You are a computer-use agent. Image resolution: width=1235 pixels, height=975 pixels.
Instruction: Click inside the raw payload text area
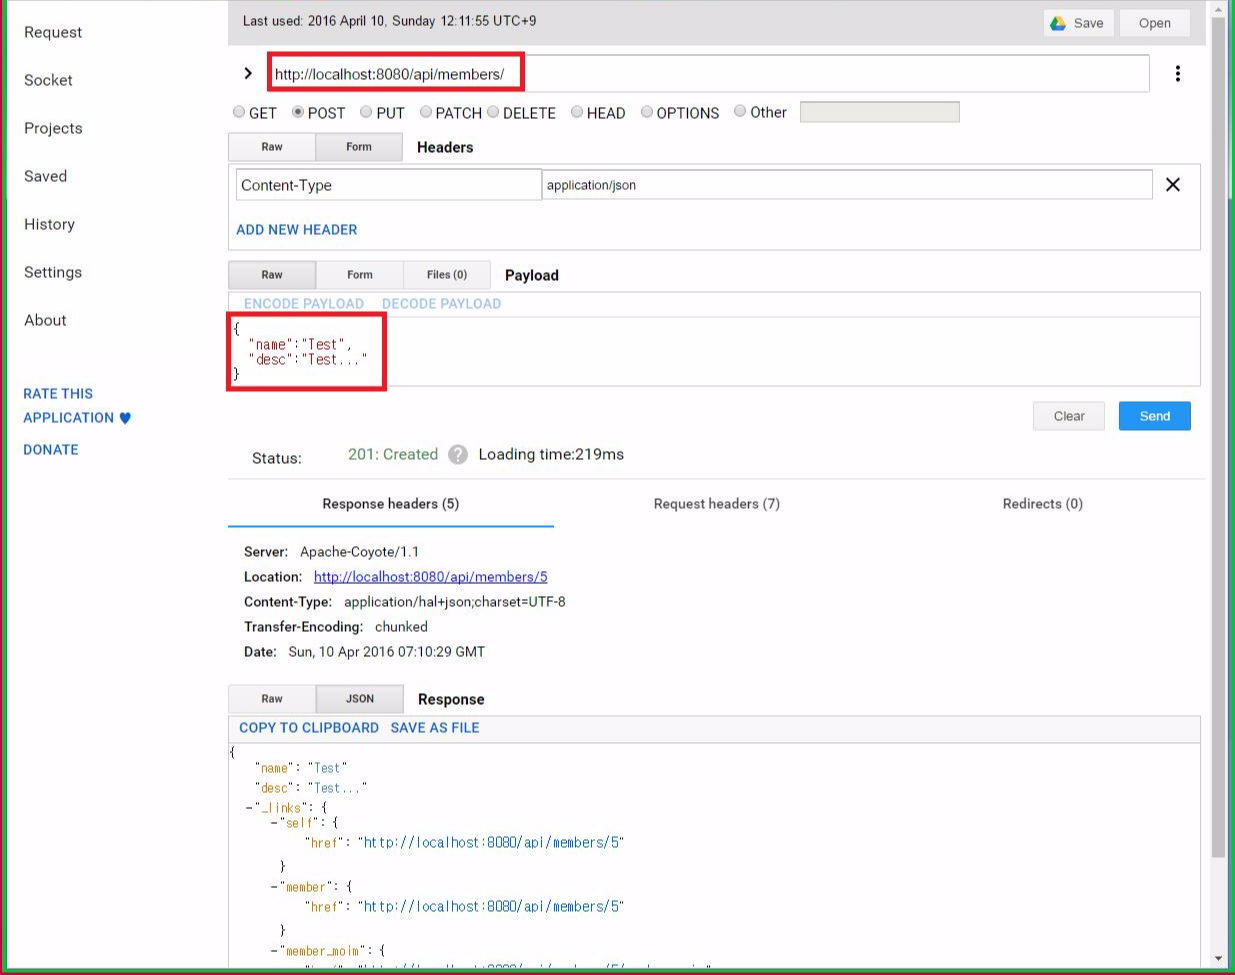point(714,351)
